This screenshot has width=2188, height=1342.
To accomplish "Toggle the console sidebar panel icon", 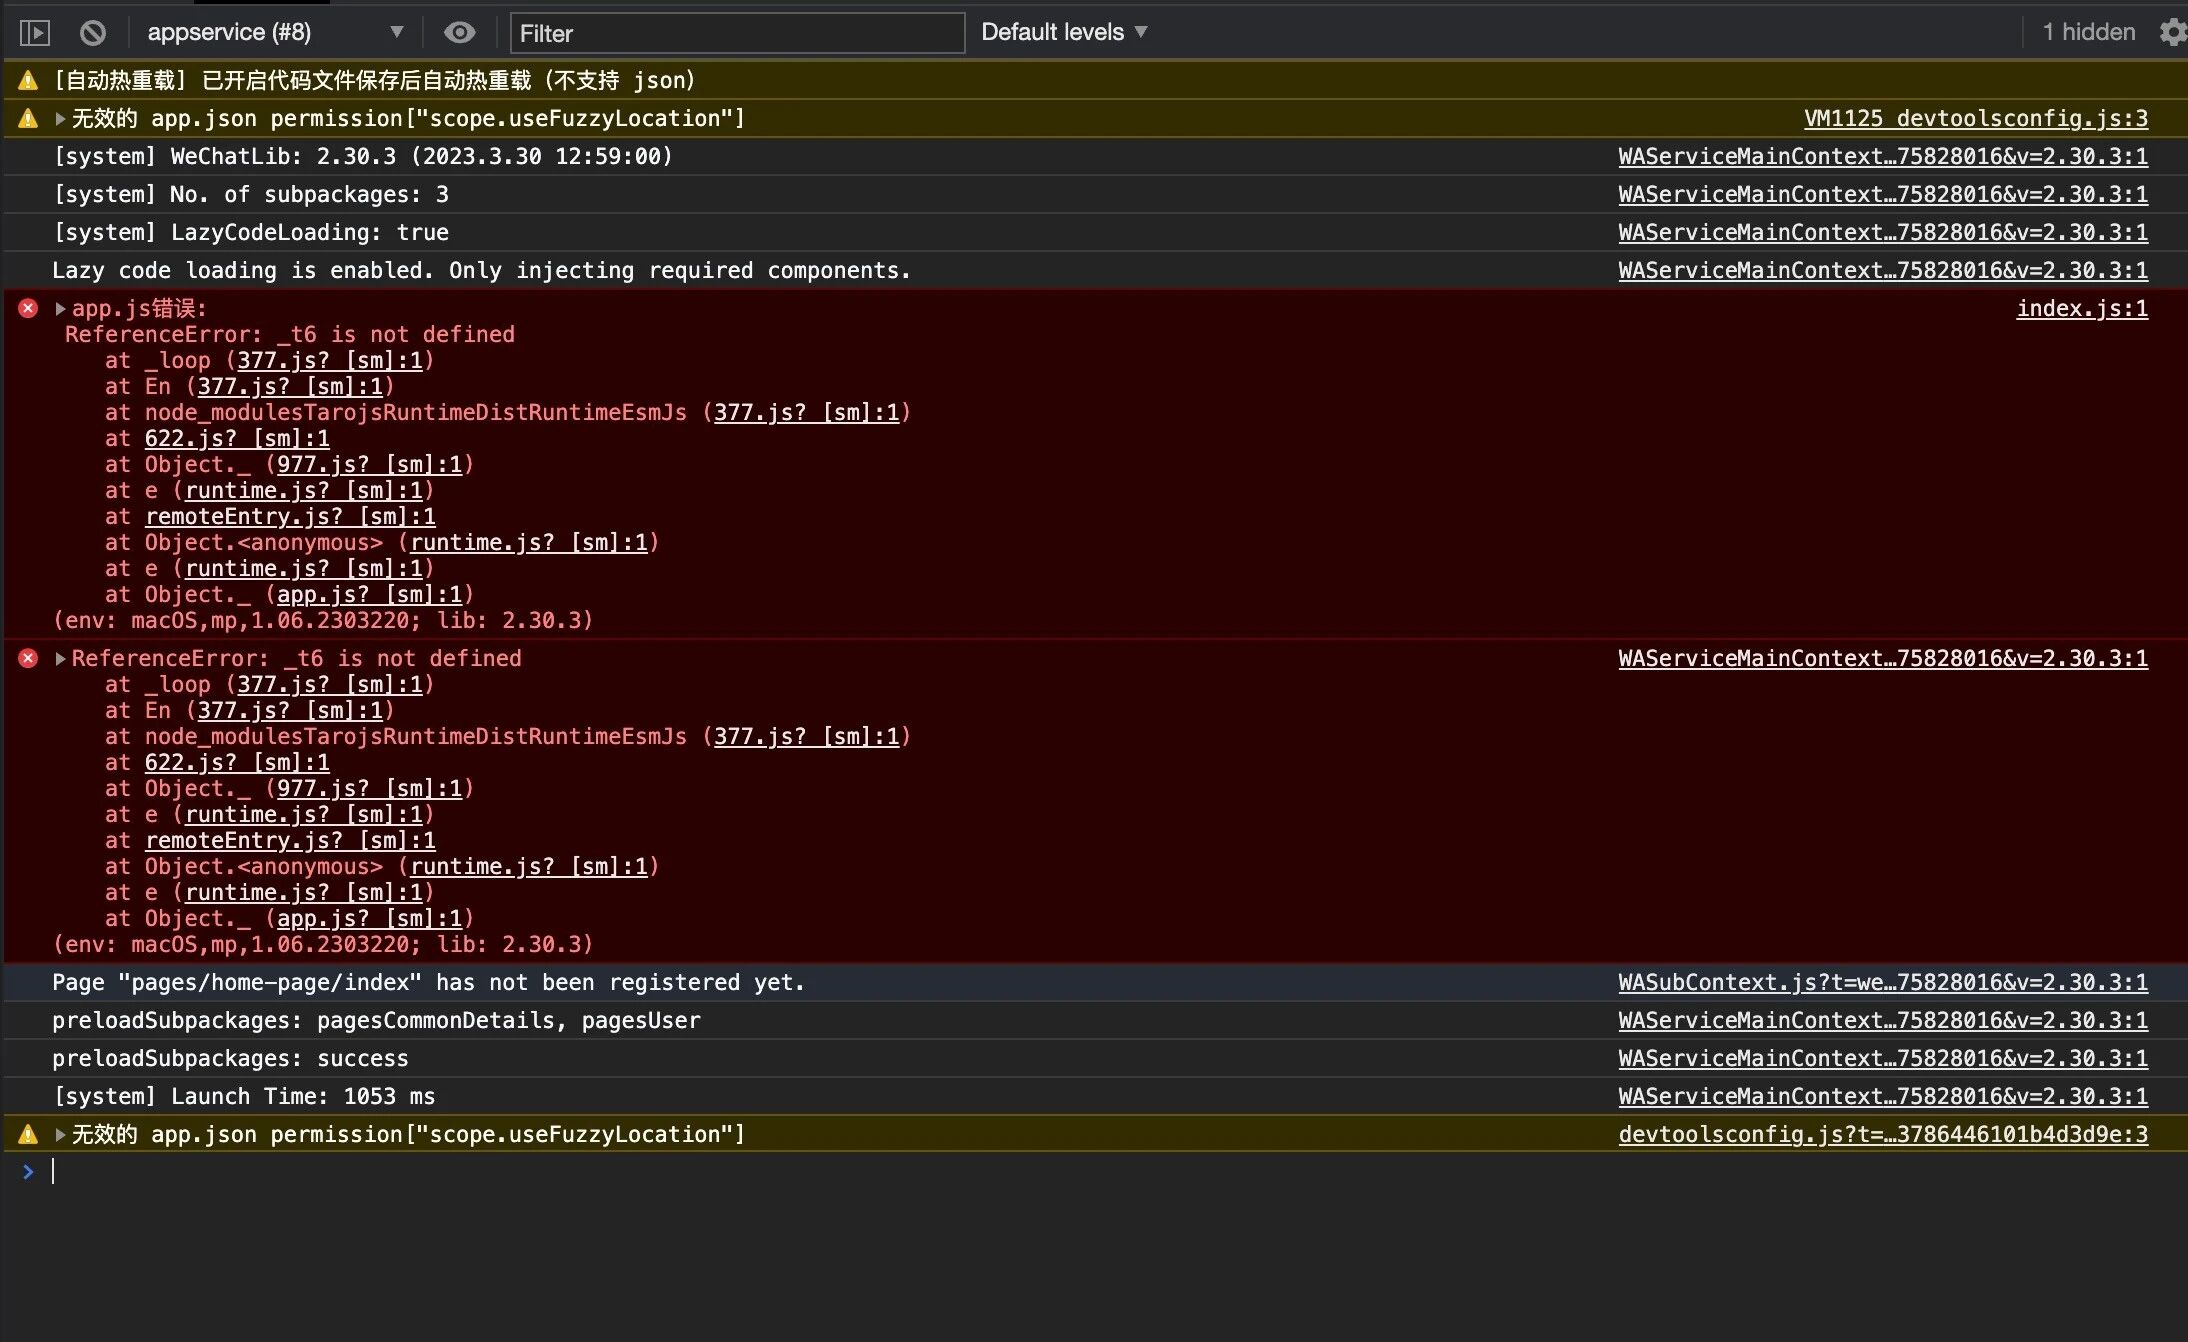I will [x=35, y=33].
